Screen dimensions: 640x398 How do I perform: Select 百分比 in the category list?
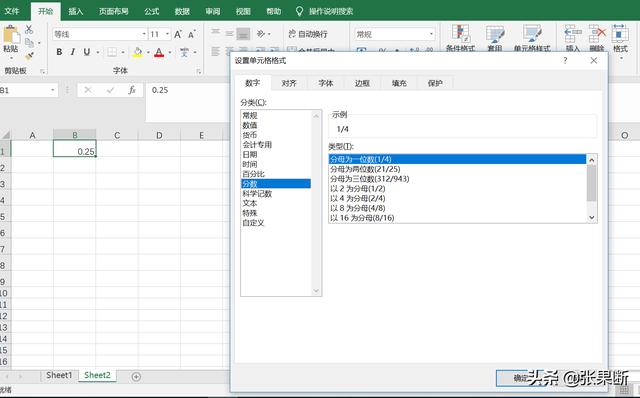253,174
